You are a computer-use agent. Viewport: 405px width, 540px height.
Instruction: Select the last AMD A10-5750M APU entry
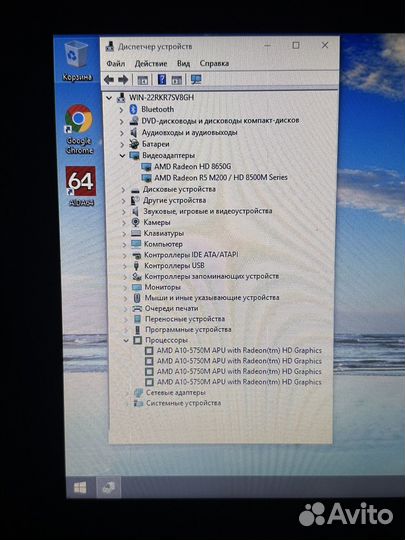tap(239, 382)
